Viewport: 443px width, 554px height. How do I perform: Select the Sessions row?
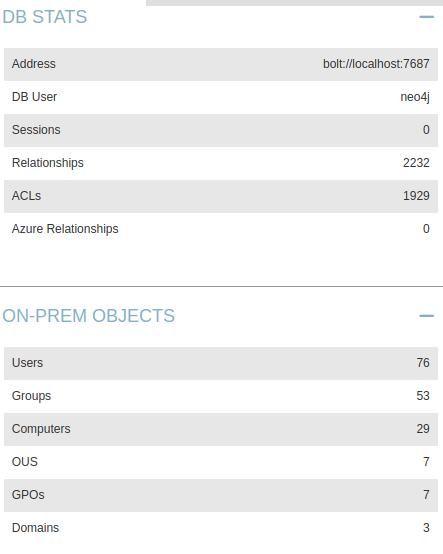click(x=221, y=130)
